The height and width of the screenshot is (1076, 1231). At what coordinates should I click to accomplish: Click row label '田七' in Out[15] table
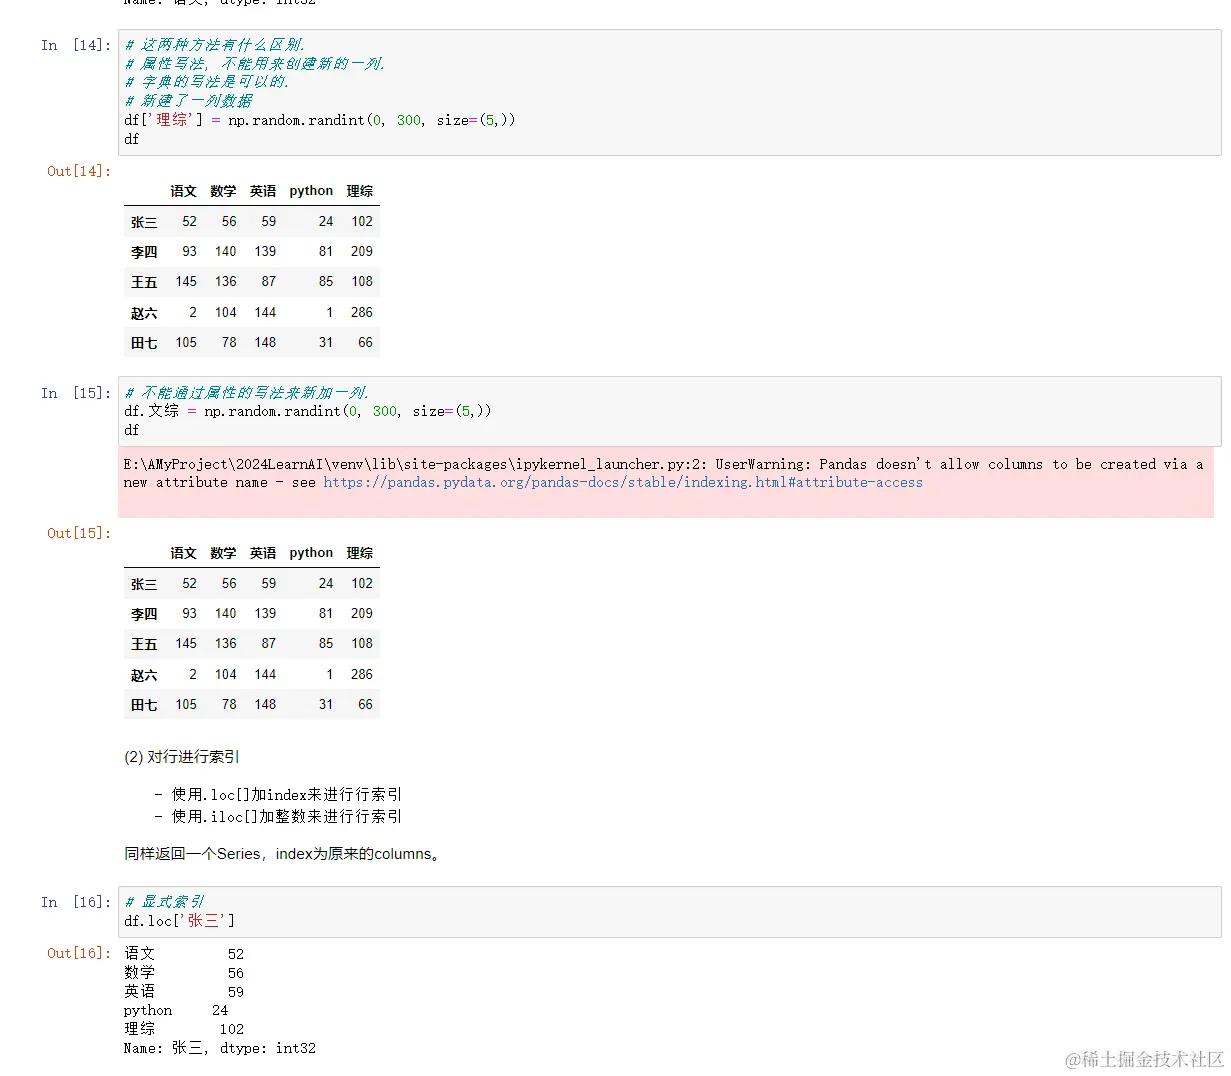click(144, 705)
